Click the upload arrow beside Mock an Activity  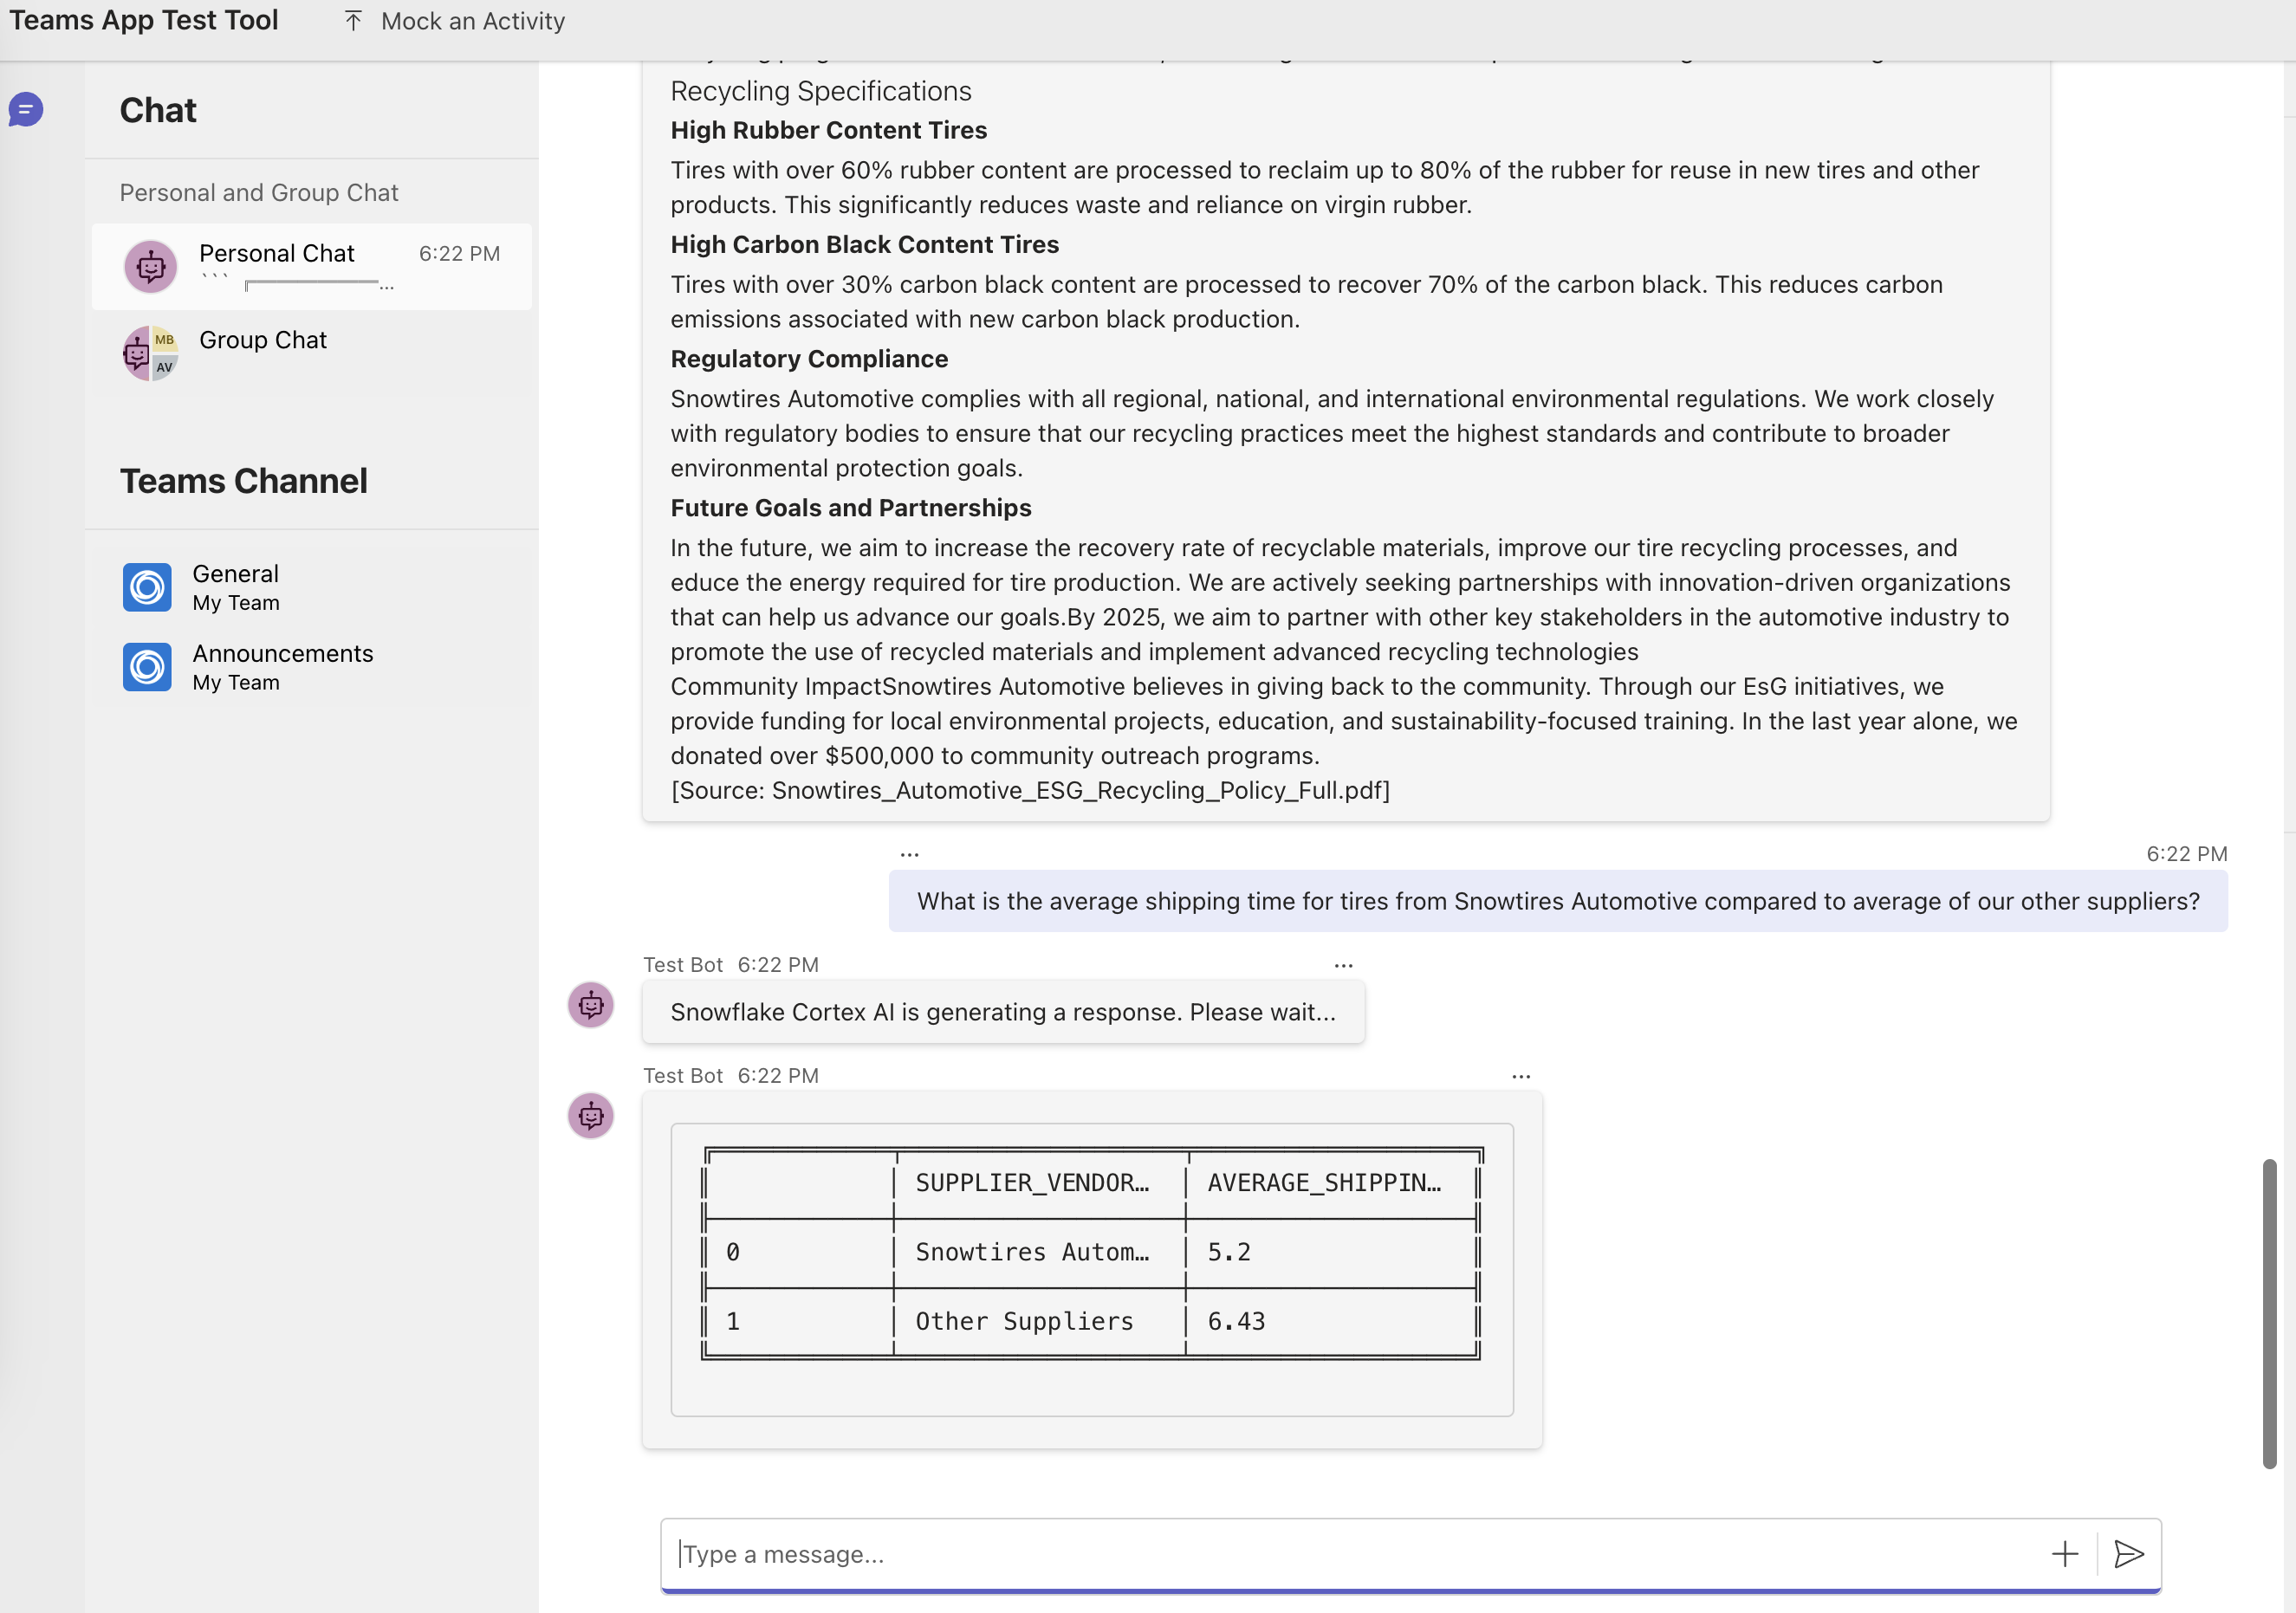353,20
